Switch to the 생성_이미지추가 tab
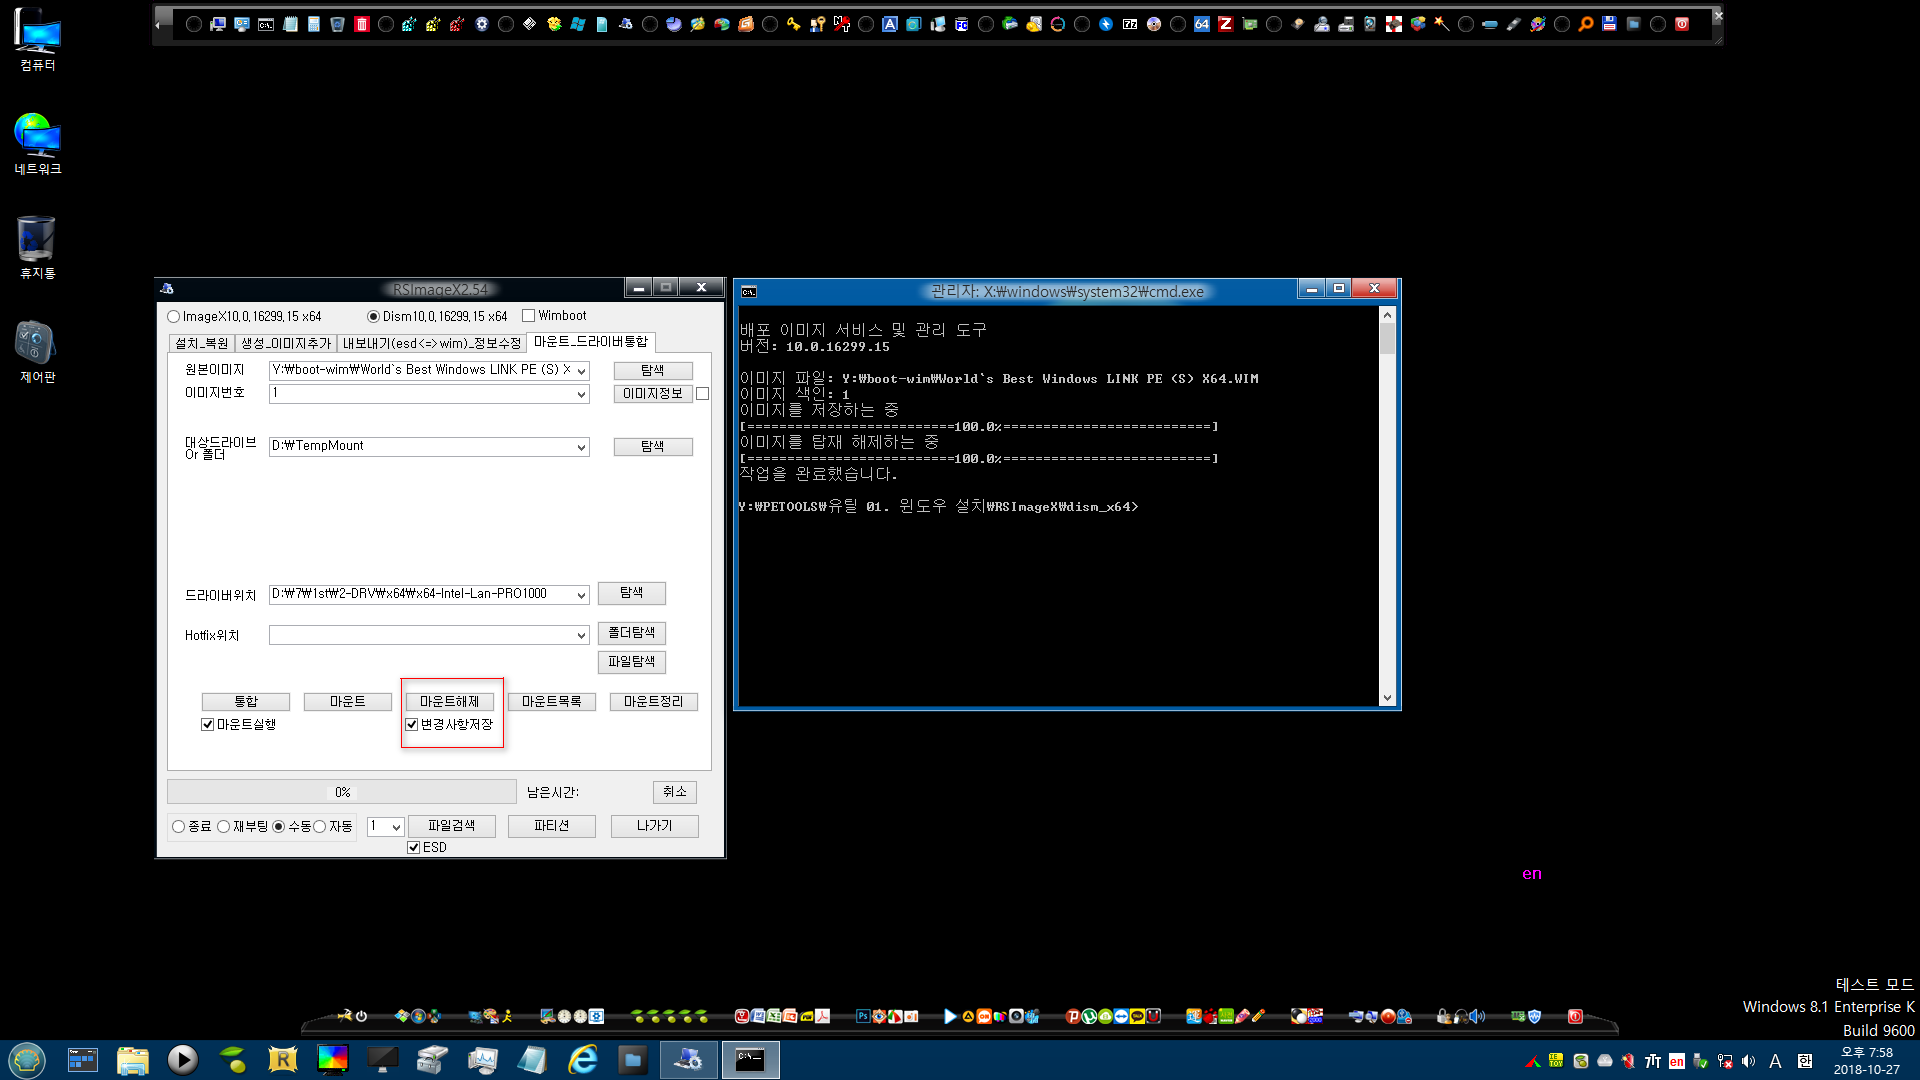 coord(286,343)
